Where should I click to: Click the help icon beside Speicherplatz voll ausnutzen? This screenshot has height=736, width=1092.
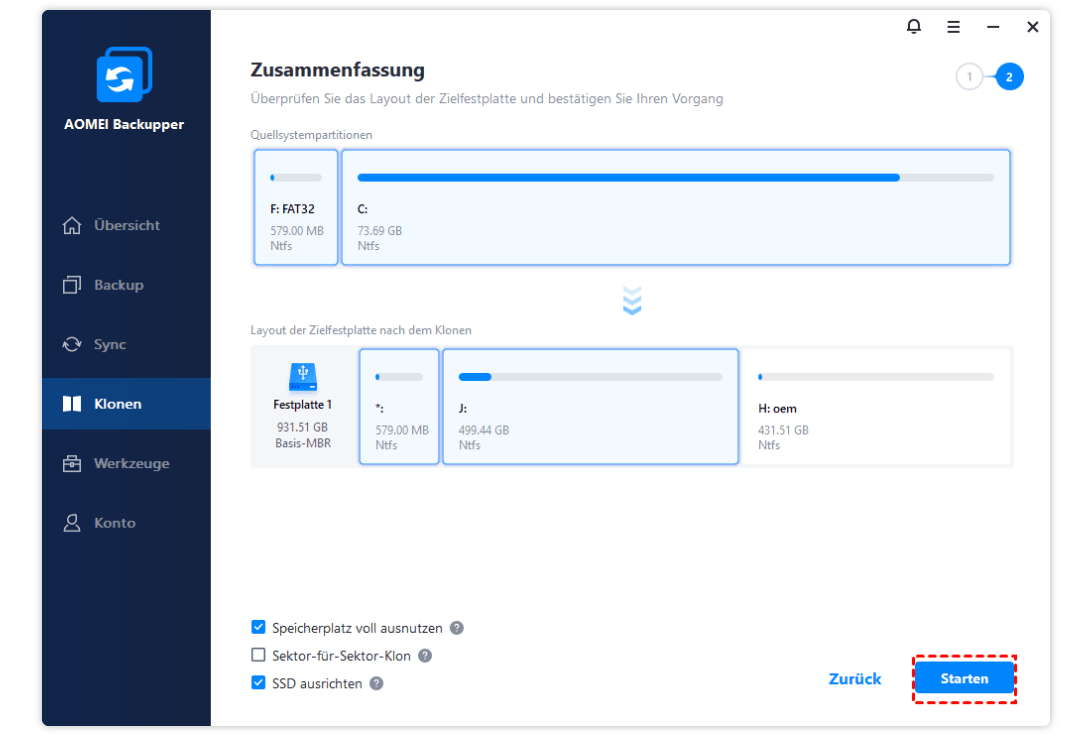456,628
